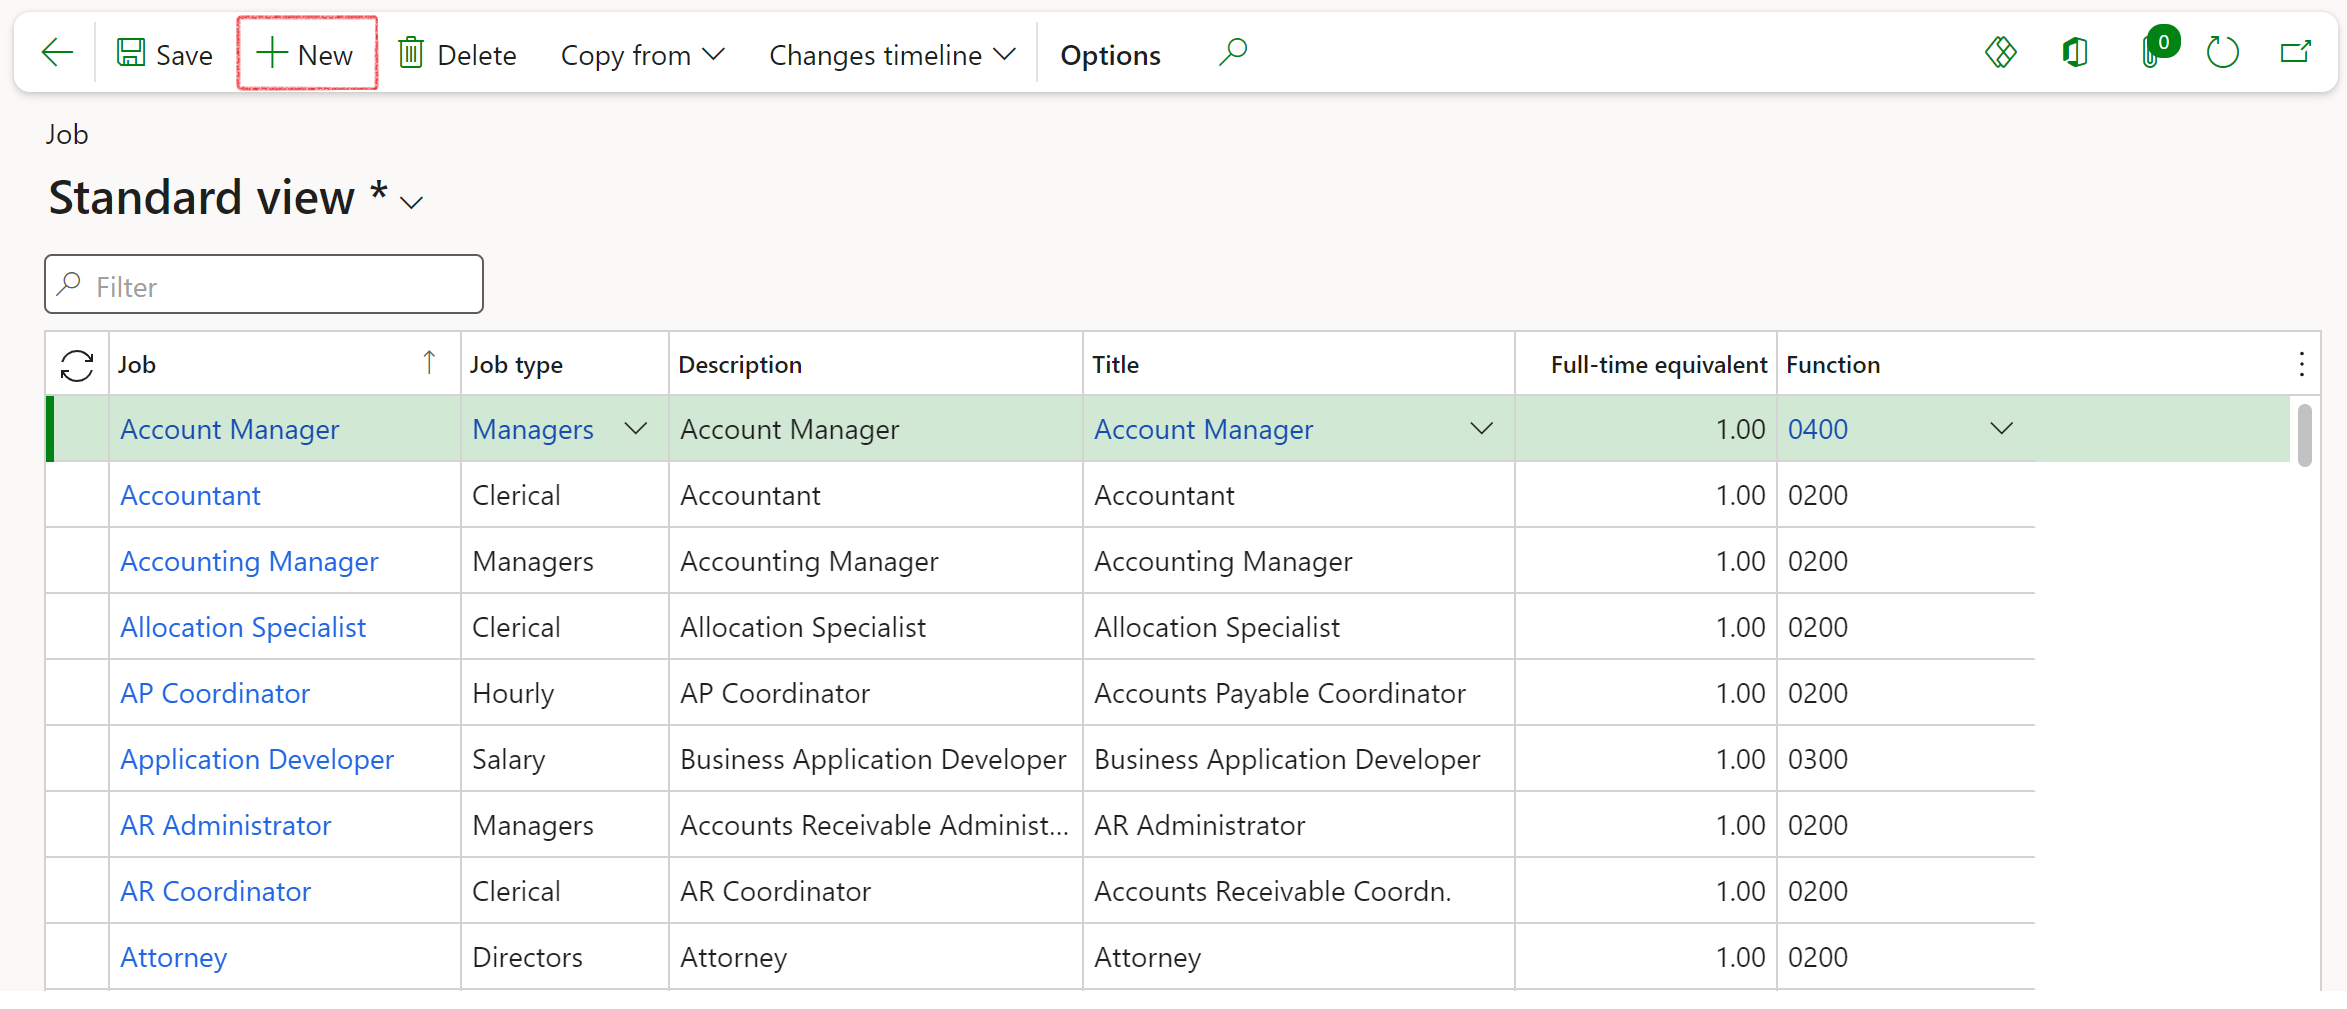Expand the Changes timeline menu
This screenshot has width=2347, height=1009.
[x=892, y=54]
